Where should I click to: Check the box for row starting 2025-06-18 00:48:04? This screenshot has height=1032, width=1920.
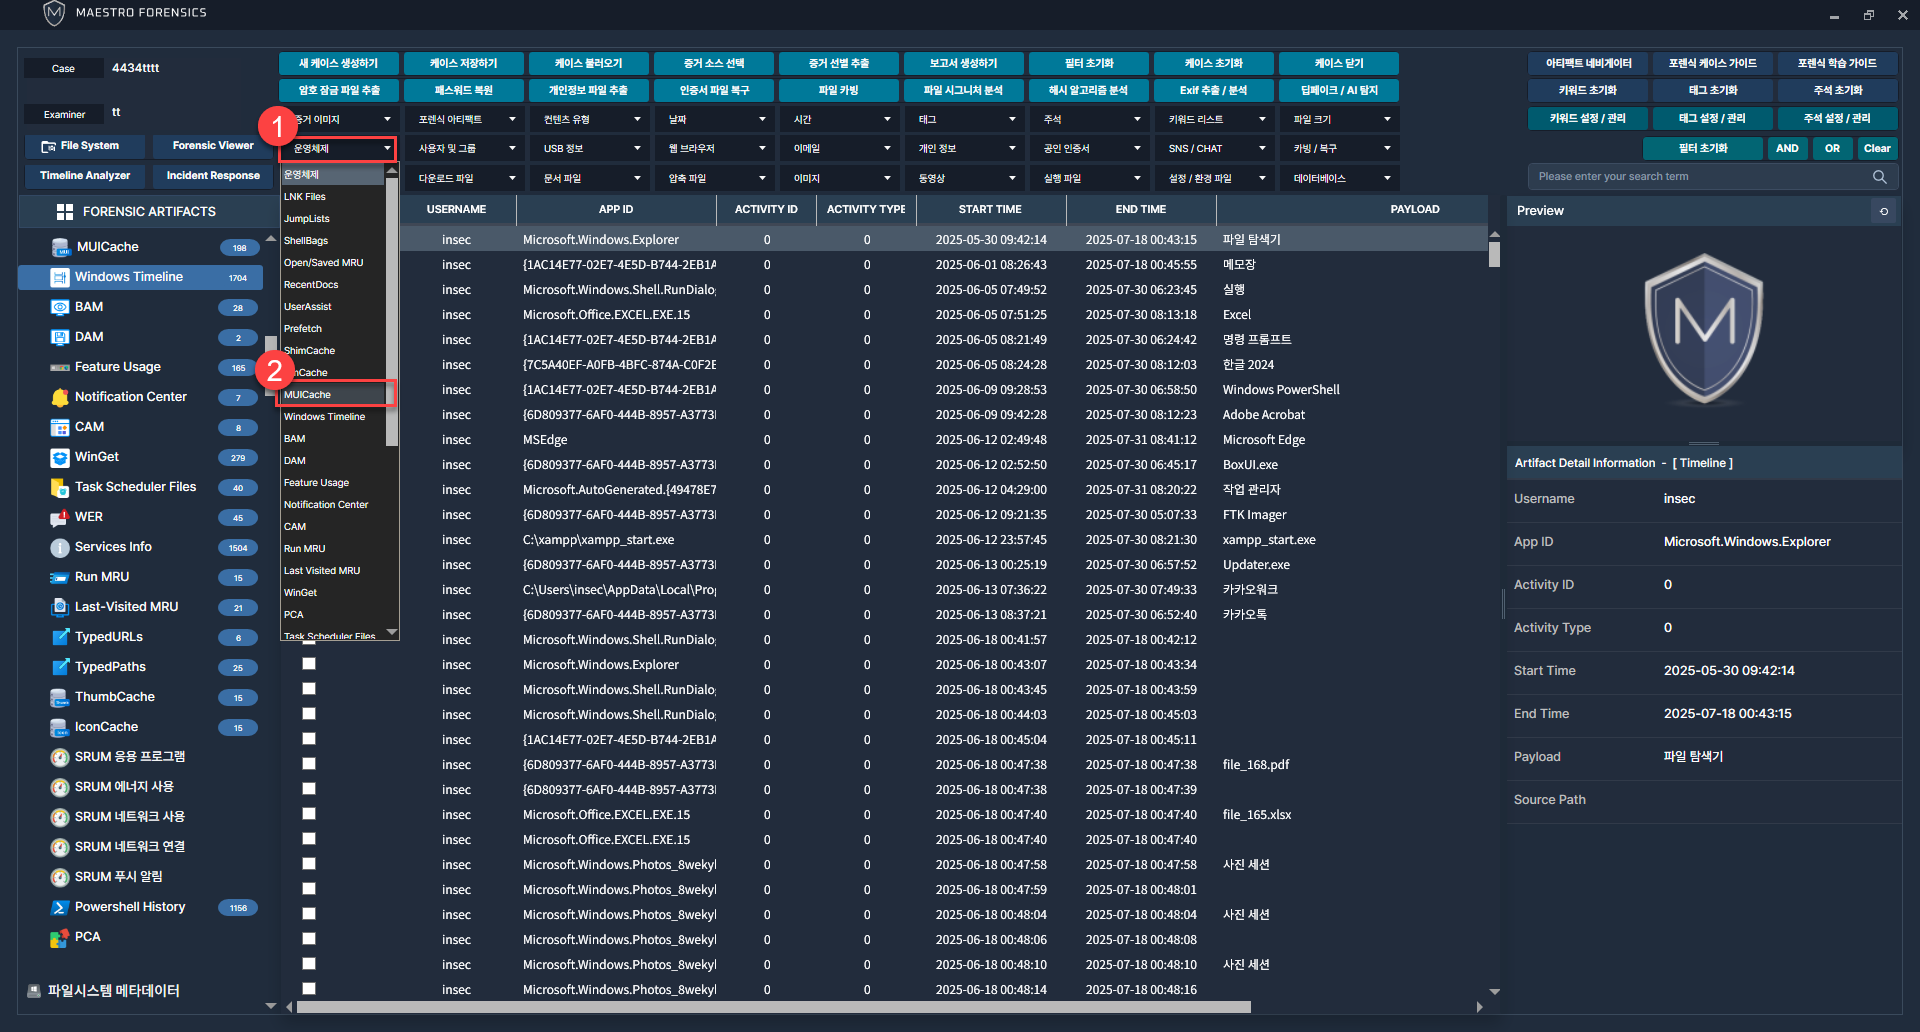[309, 914]
